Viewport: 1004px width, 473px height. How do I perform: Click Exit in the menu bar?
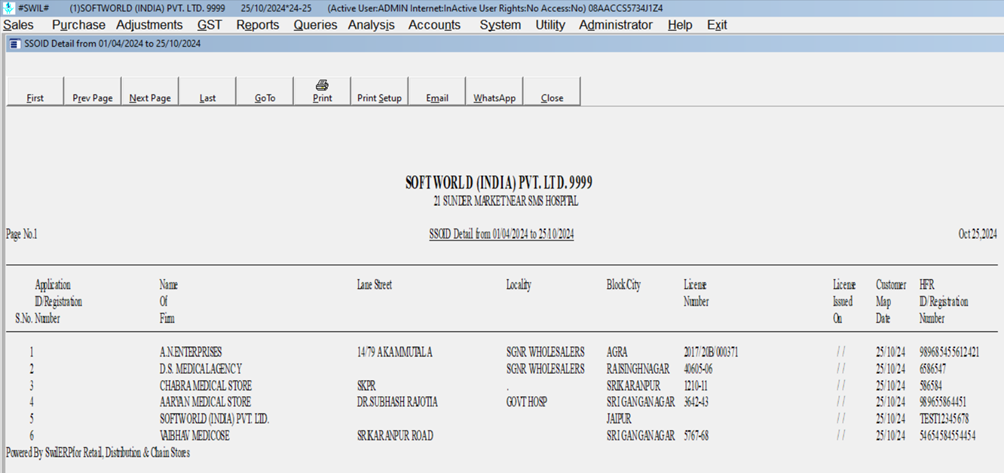(717, 25)
